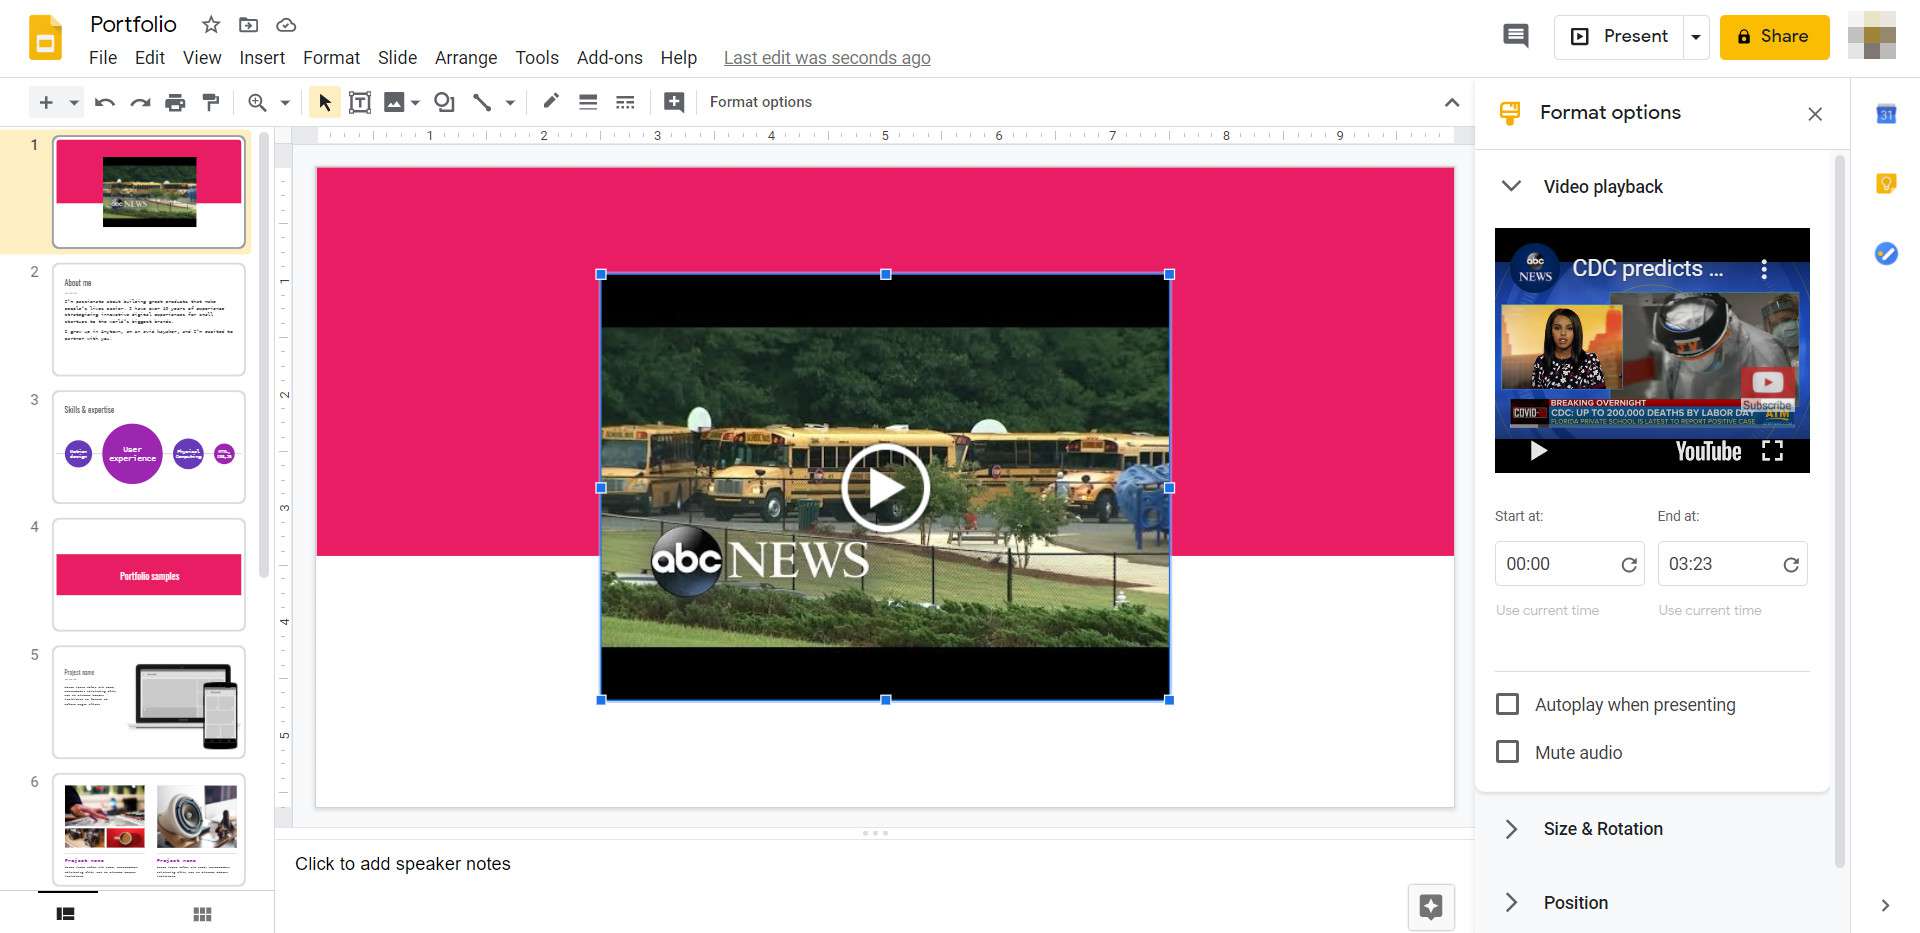Open the Format menu
Screen dimensions: 1920x933
tap(331, 58)
